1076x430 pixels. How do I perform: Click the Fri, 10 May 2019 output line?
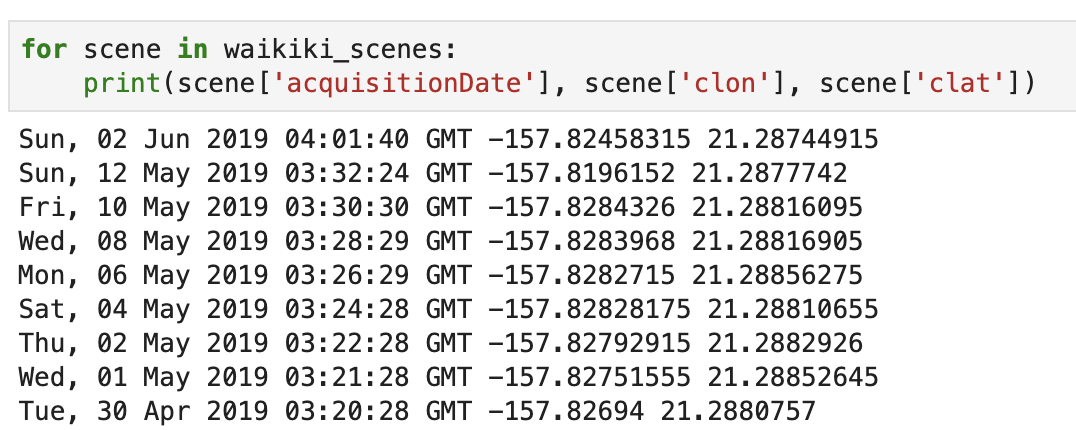pos(441,207)
